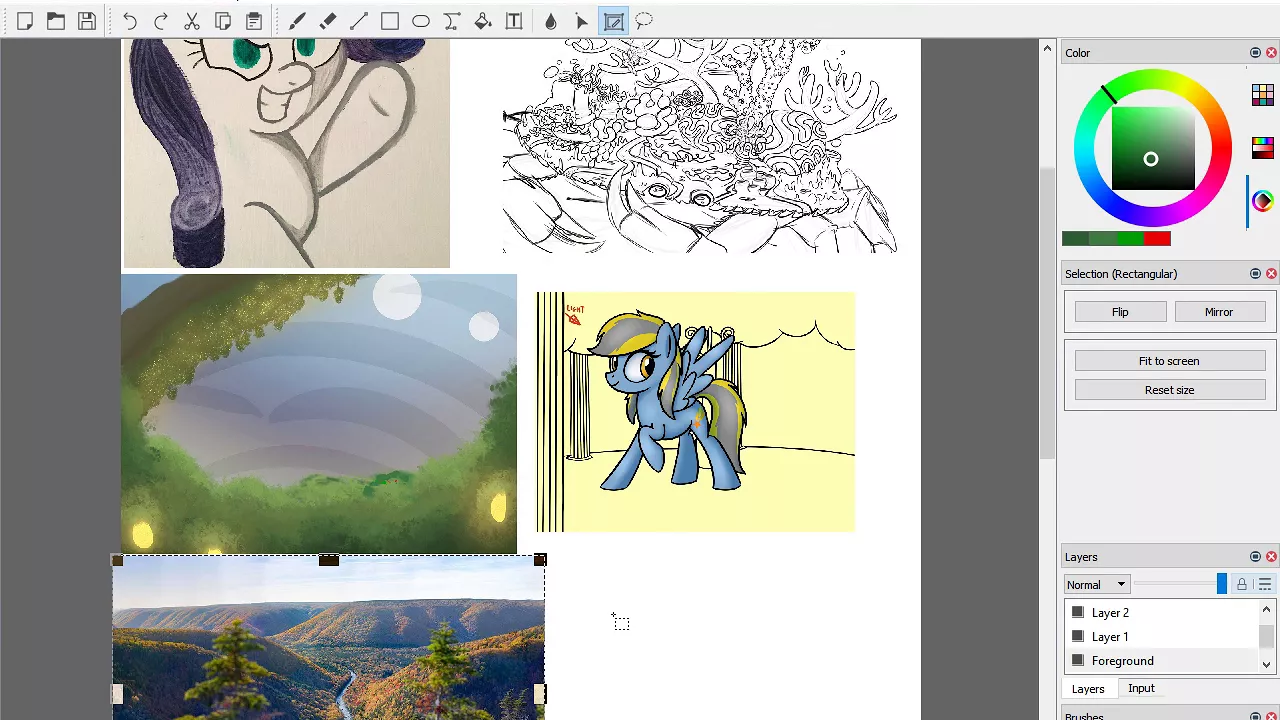1280x720 pixels.
Task: Select the Brush tool
Action: (x=297, y=21)
